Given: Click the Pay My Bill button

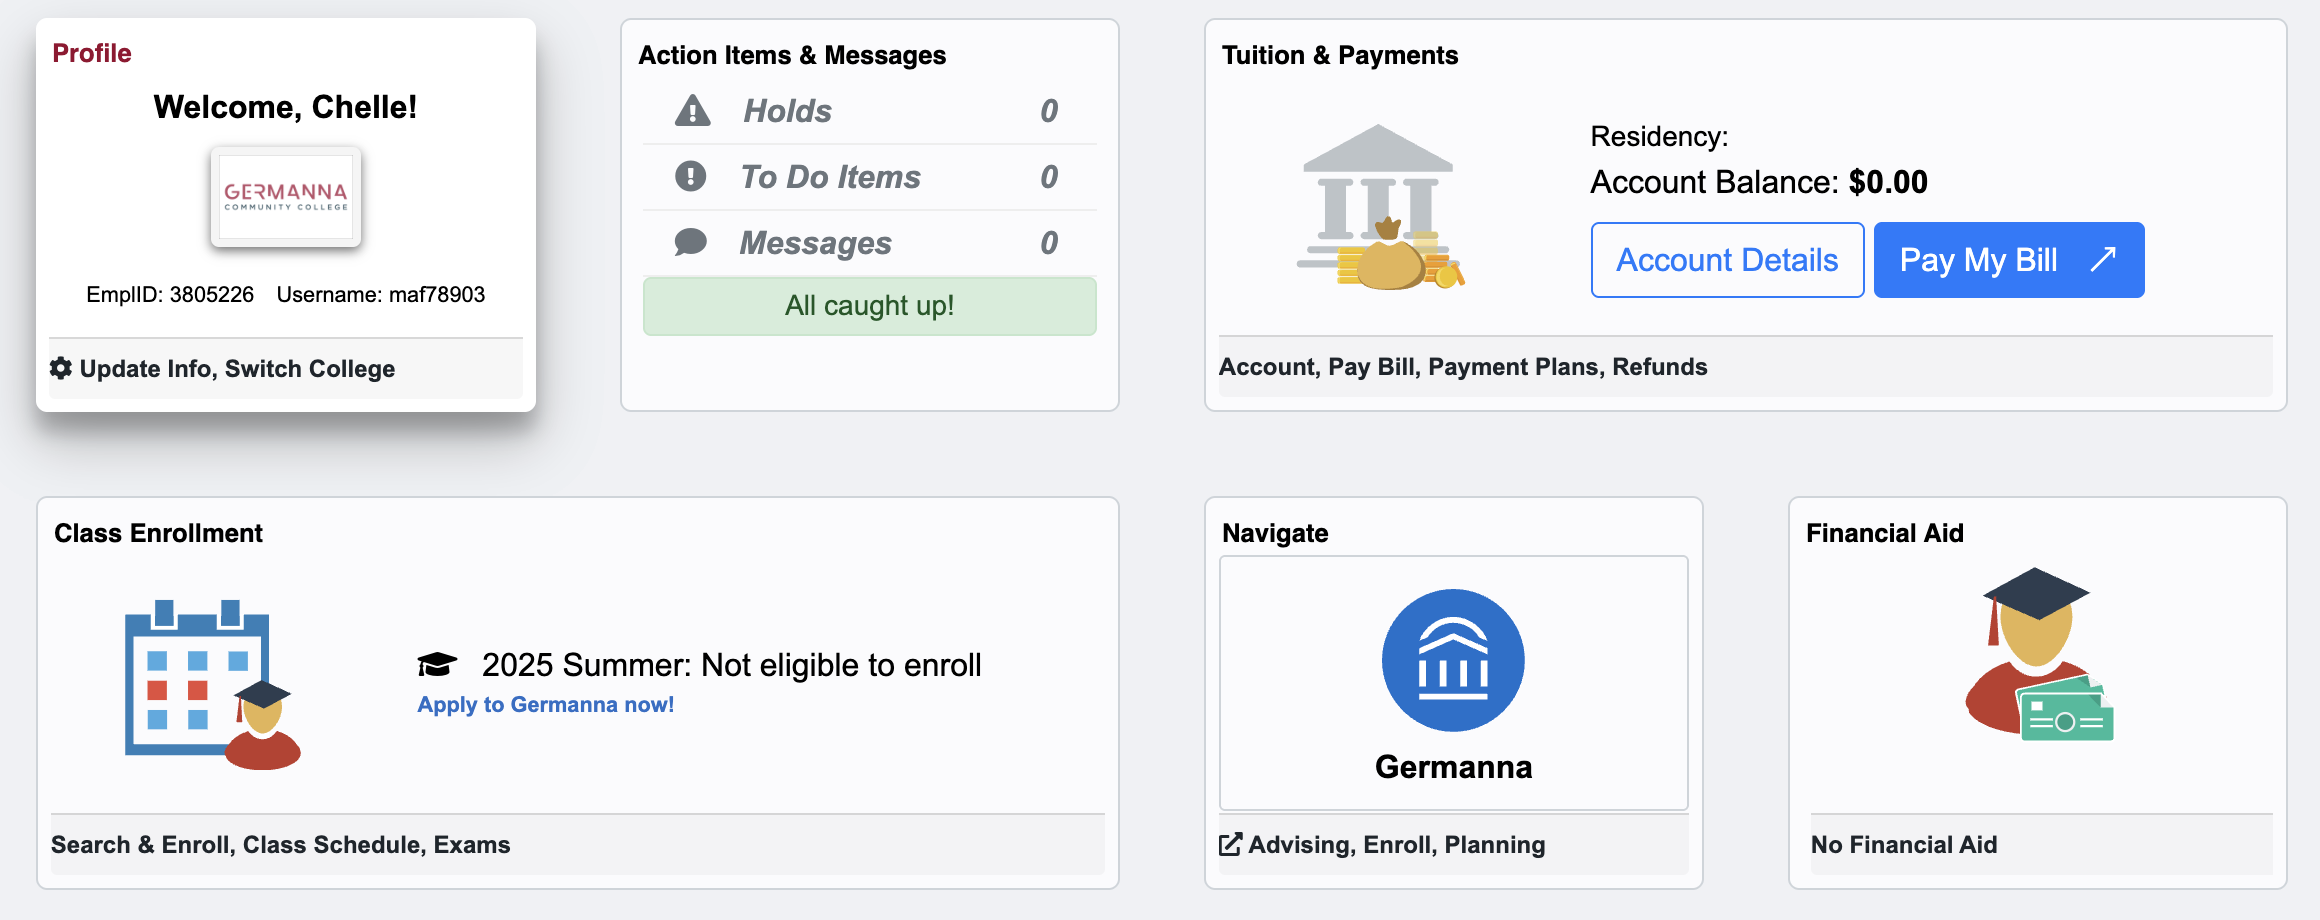Looking at the screenshot, I should point(2009,260).
